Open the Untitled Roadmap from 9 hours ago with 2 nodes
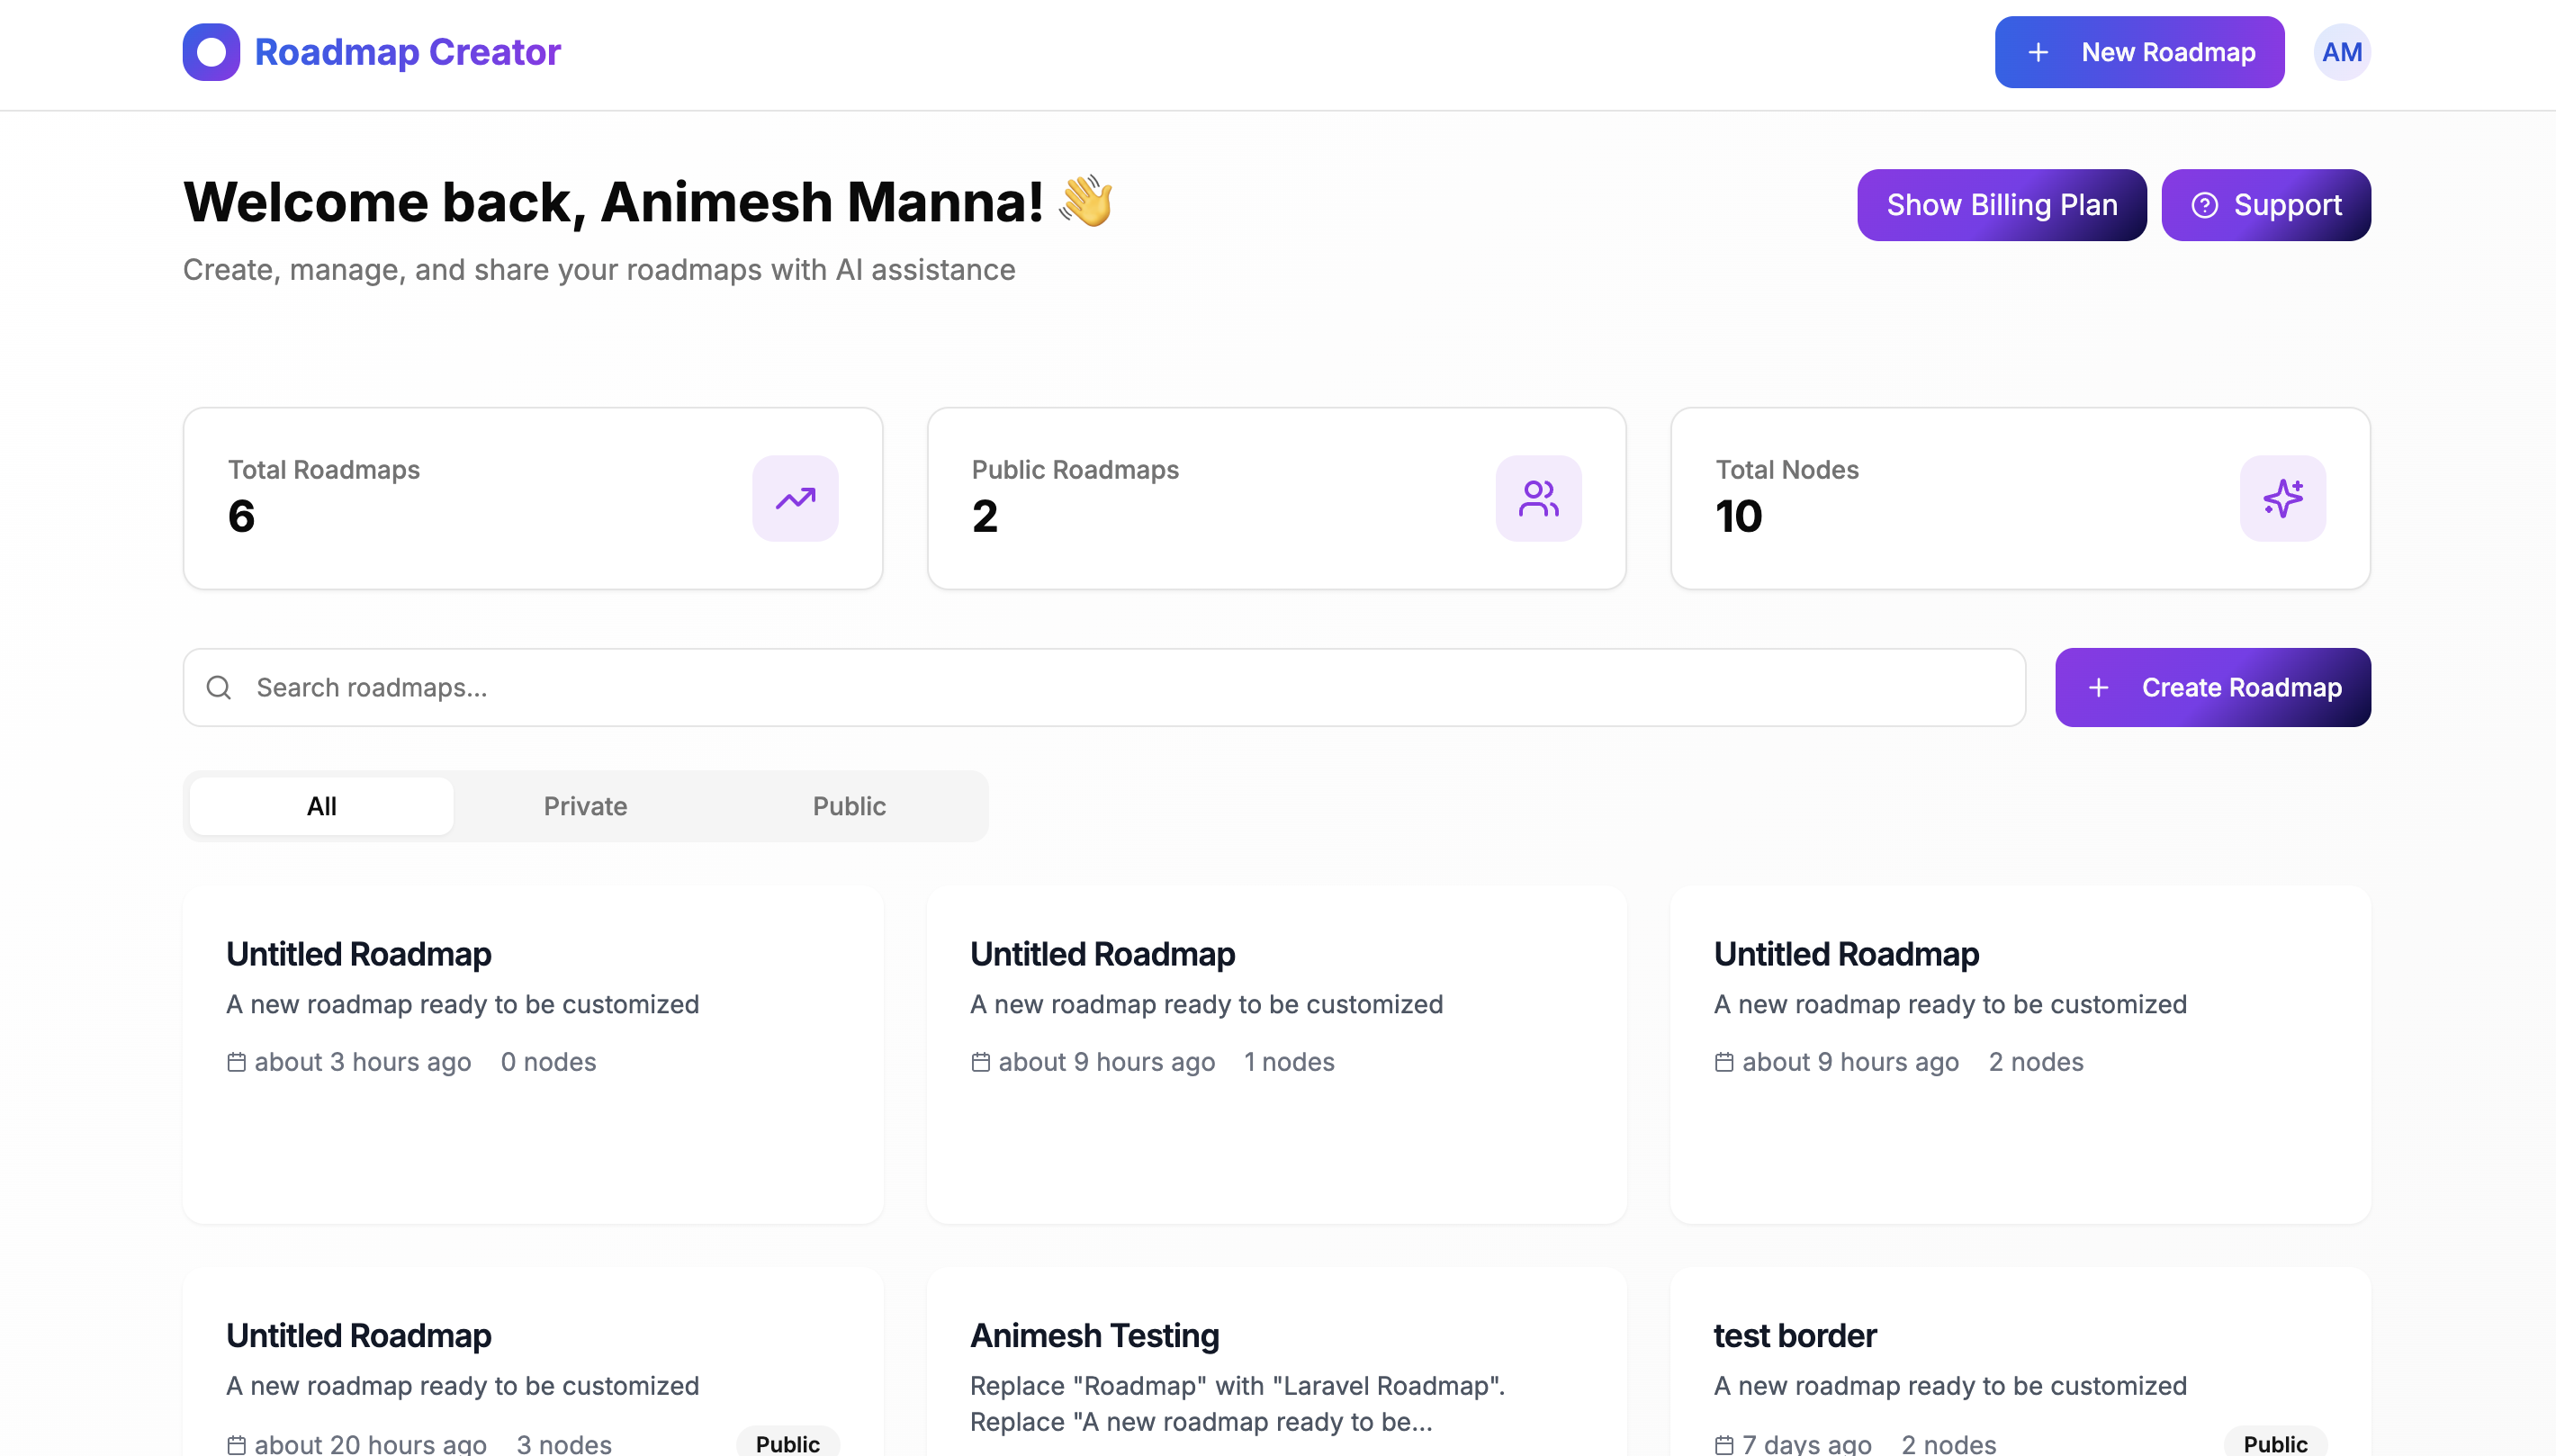This screenshot has width=2556, height=1456. pos(2020,1054)
